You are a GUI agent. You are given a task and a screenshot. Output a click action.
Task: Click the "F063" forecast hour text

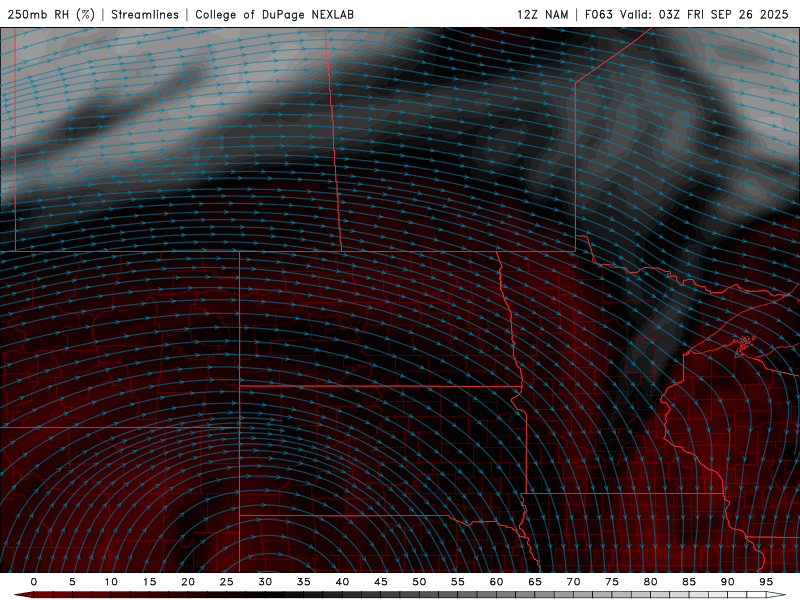598,14
